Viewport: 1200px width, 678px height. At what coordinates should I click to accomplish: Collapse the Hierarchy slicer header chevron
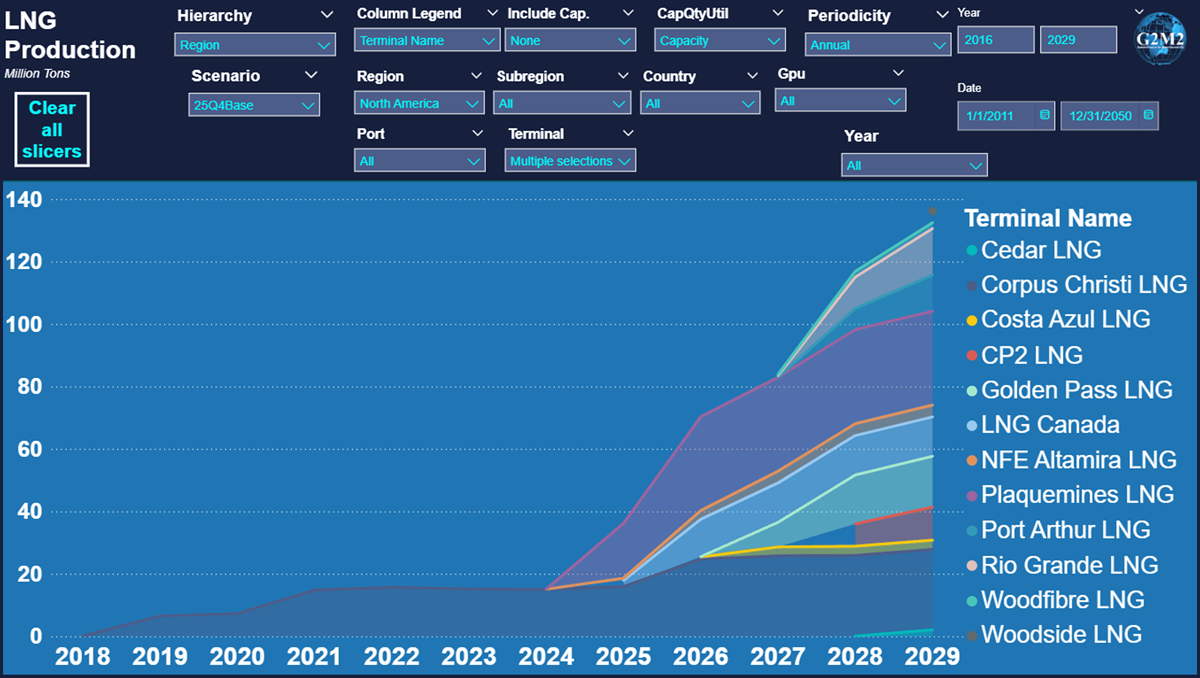[x=326, y=15]
